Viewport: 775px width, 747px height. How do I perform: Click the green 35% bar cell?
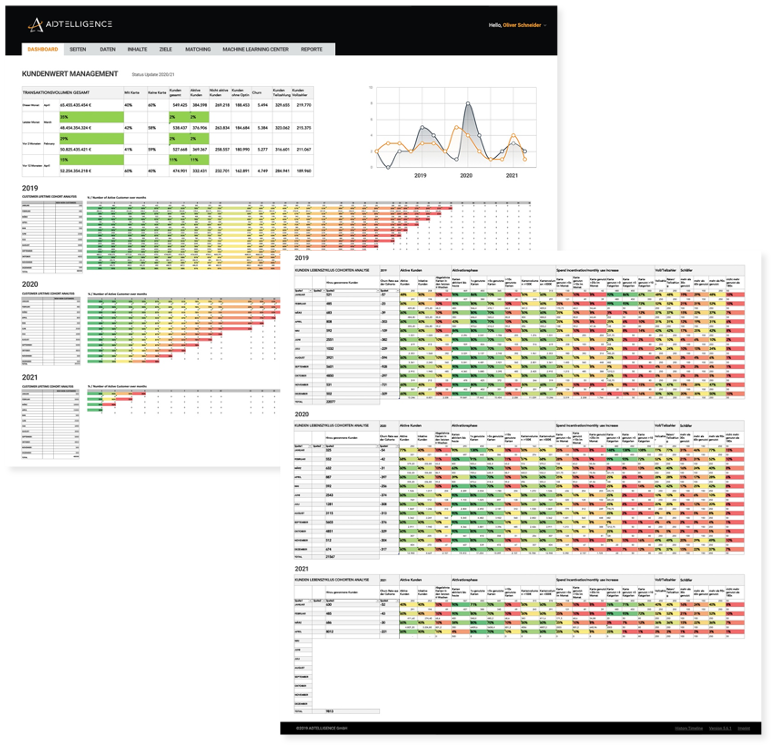pos(91,117)
